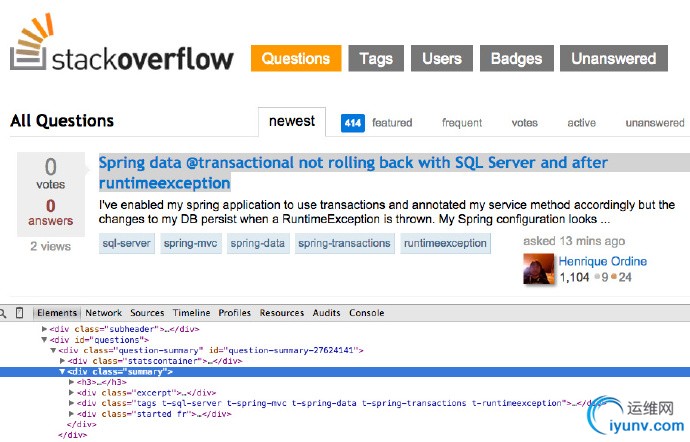Select the newest tab

tap(292, 122)
